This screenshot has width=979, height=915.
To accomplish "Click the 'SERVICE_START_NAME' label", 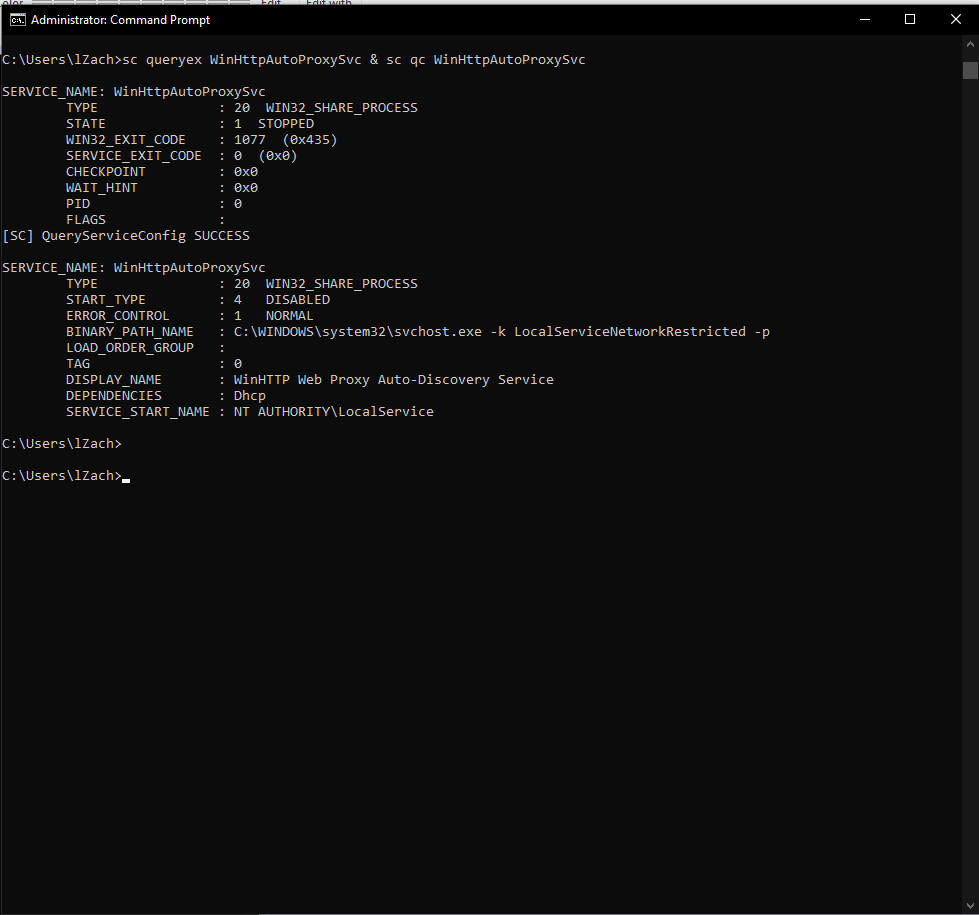I will pos(137,412).
